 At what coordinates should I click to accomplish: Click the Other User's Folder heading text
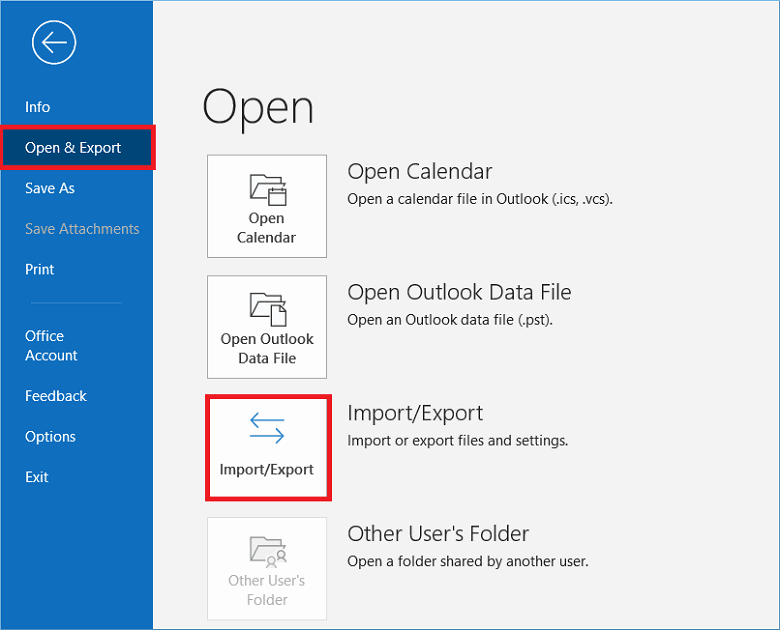pyautogui.click(x=438, y=534)
